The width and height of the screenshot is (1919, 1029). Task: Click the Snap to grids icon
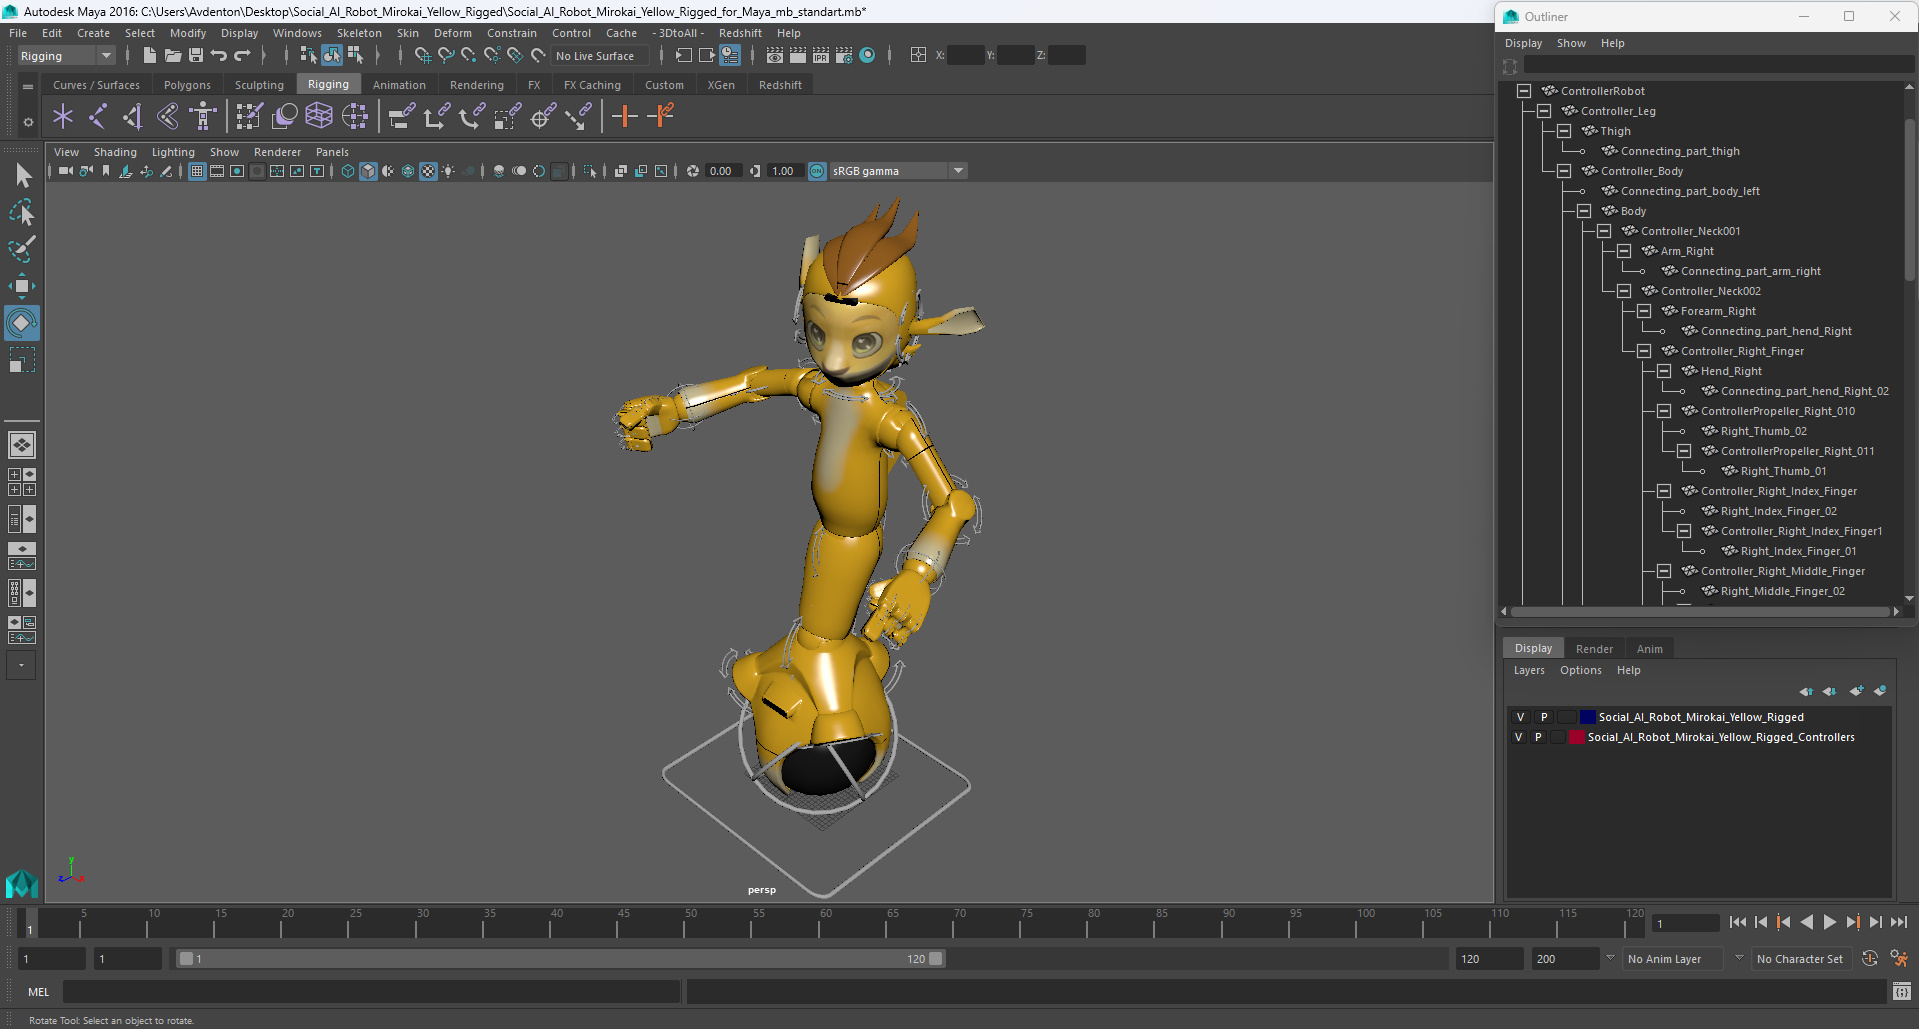[423, 56]
